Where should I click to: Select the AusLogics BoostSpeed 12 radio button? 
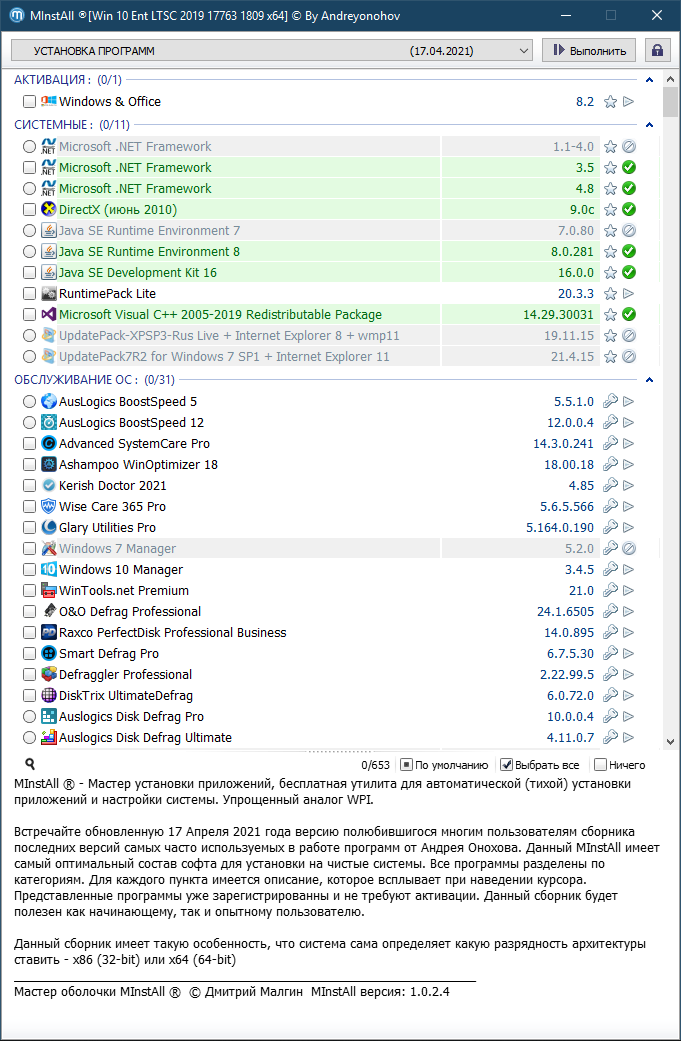[x=29, y=423]
